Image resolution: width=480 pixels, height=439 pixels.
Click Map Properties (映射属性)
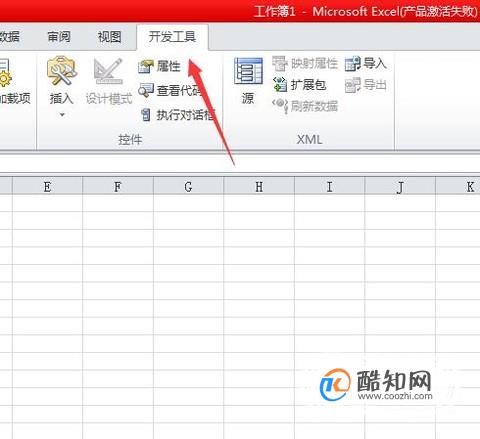pyautogui.click(x=305, y=63)
